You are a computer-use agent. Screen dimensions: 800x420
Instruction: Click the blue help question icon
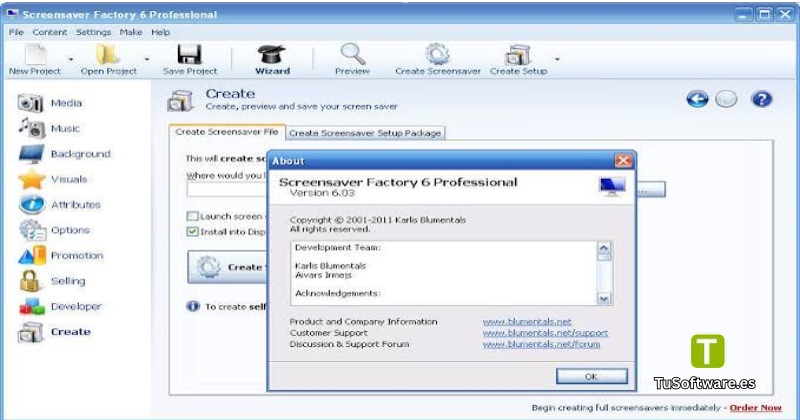click(x=761, y=99)
